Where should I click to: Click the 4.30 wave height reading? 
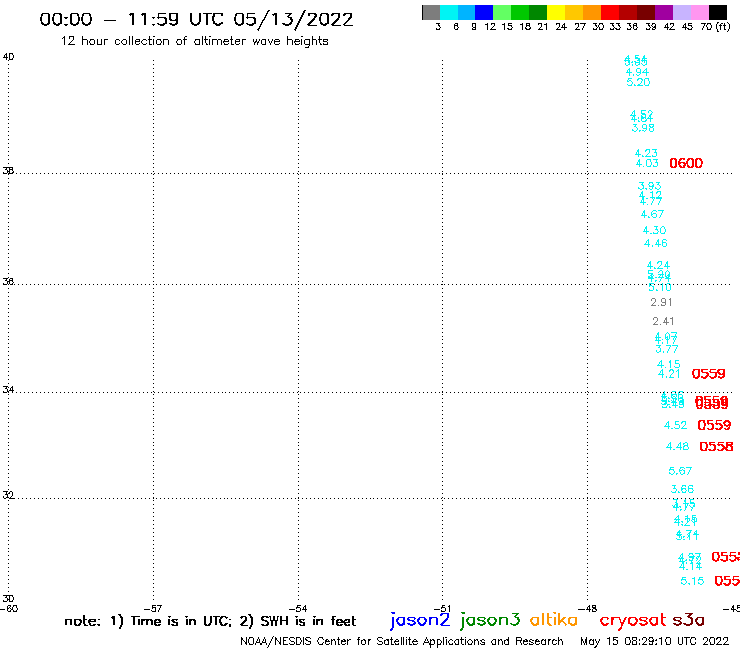click(x=654, y=230)
